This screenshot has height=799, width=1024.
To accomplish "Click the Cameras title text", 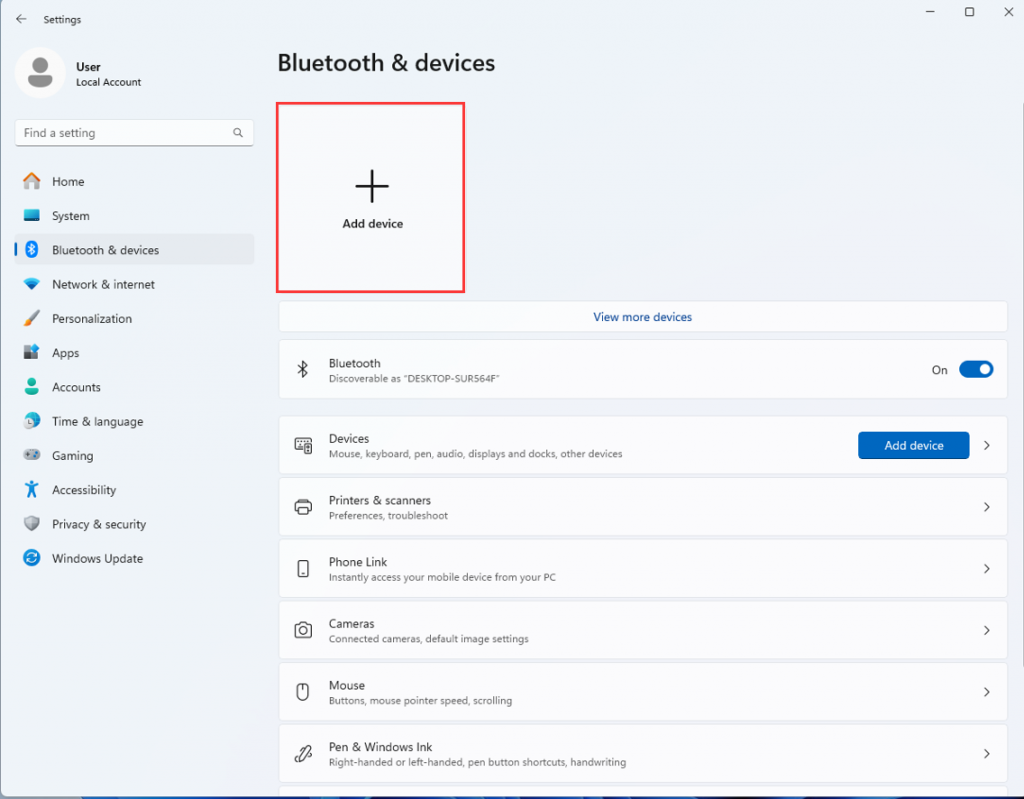I will tap(351, 623).
